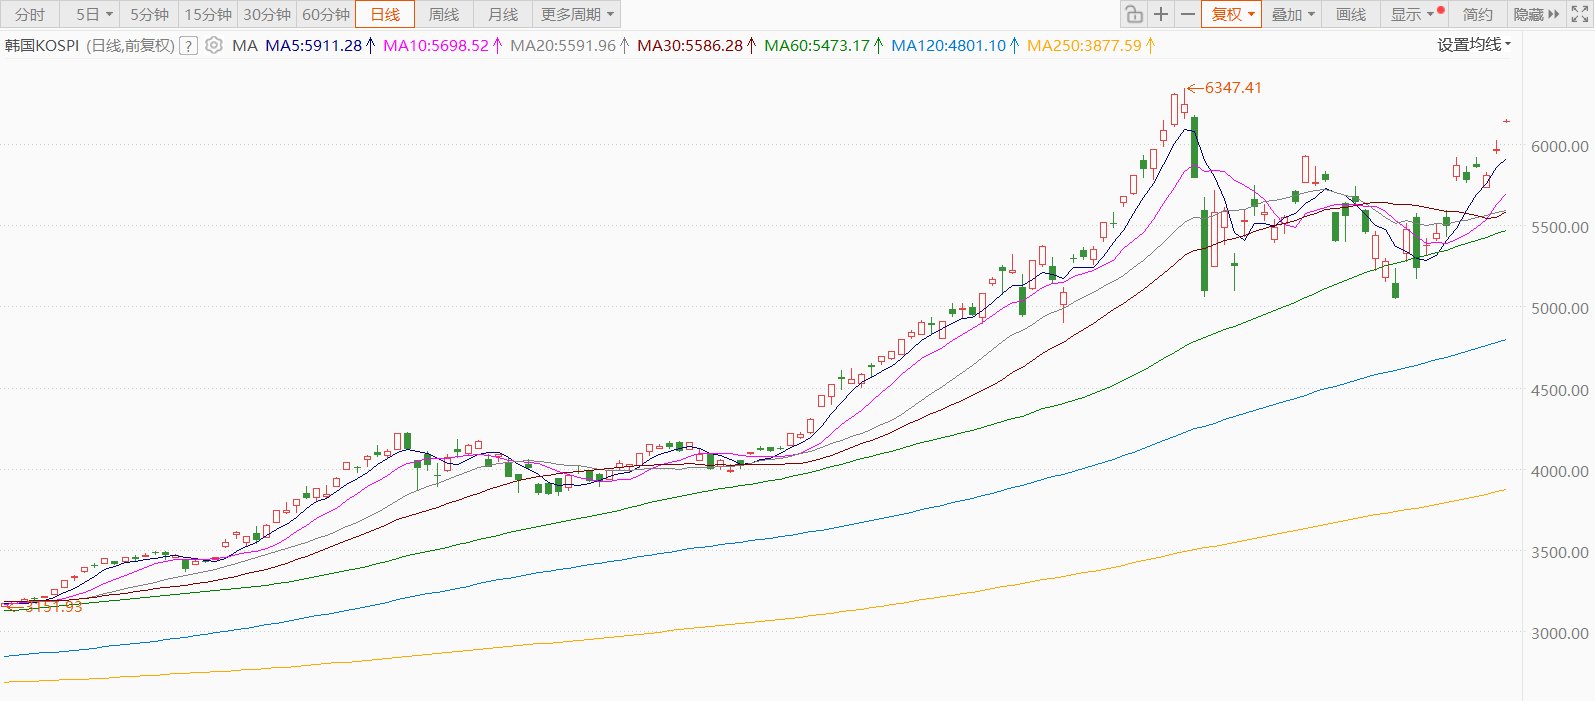
Task: Click the unlock padlock icon
Action: 1133,14
